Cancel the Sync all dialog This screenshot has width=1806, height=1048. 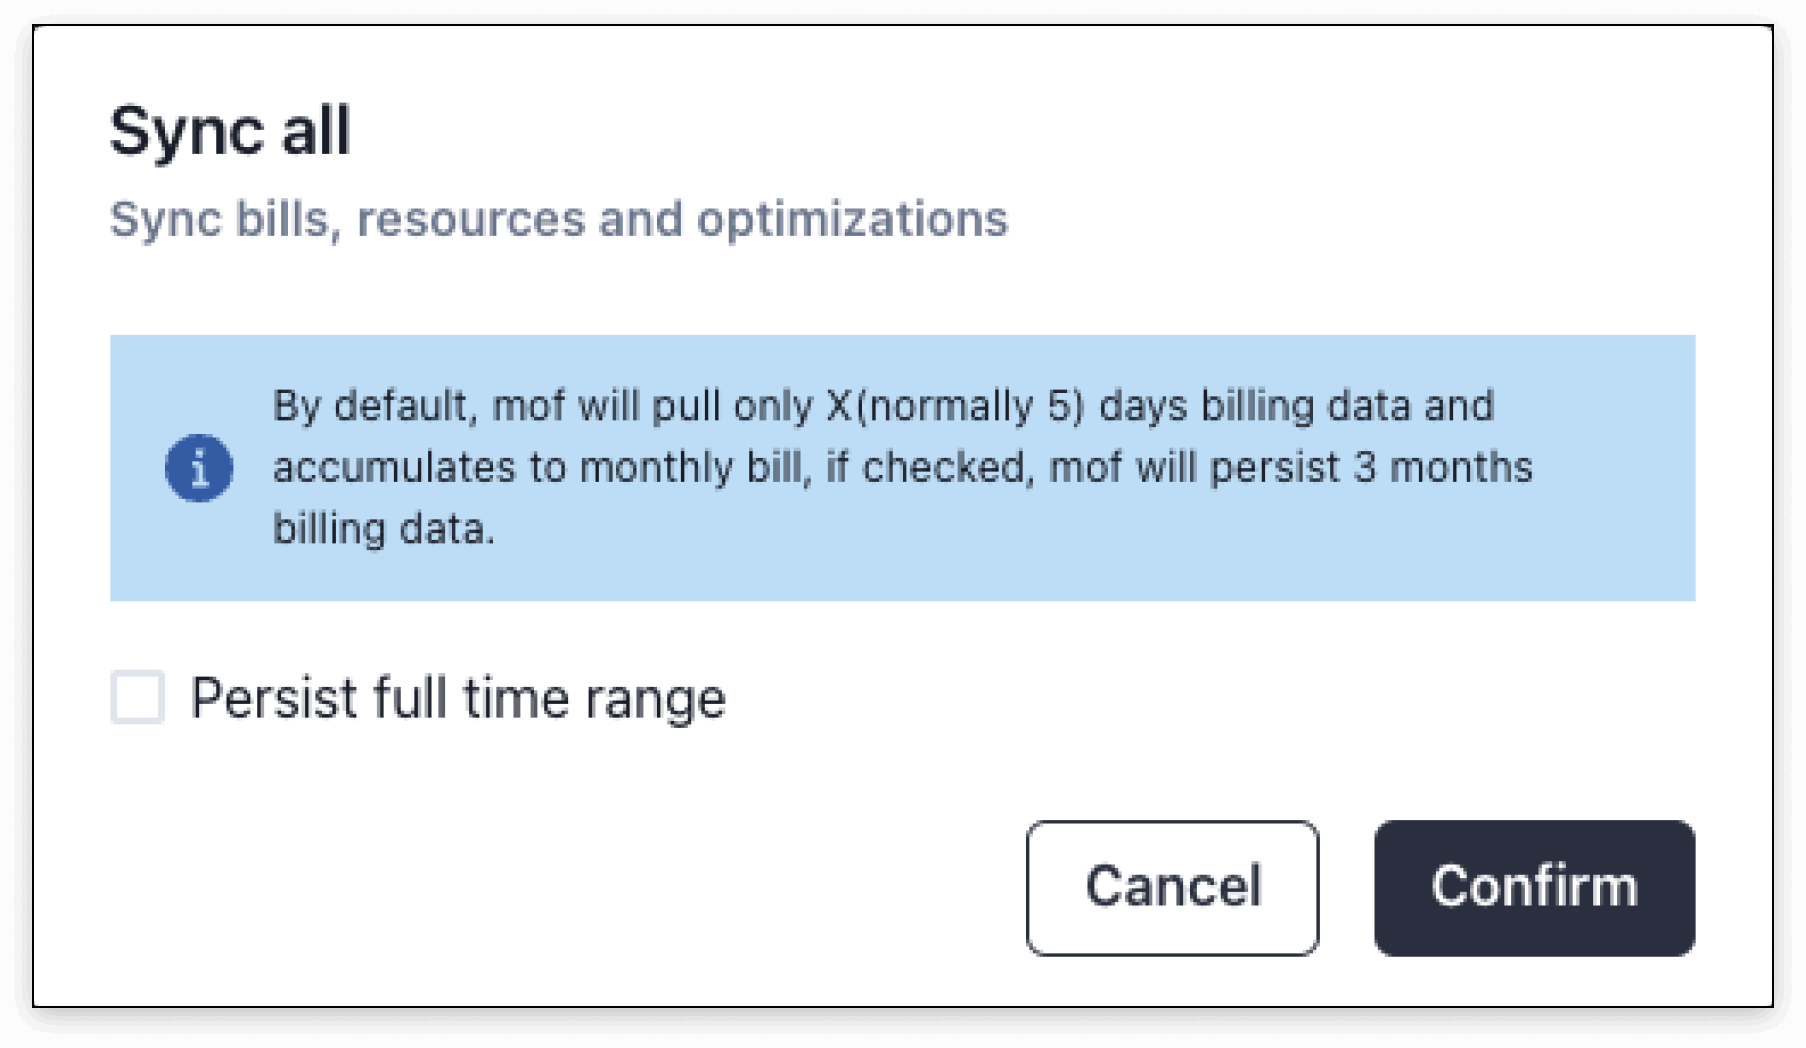tap(1172, 888)
